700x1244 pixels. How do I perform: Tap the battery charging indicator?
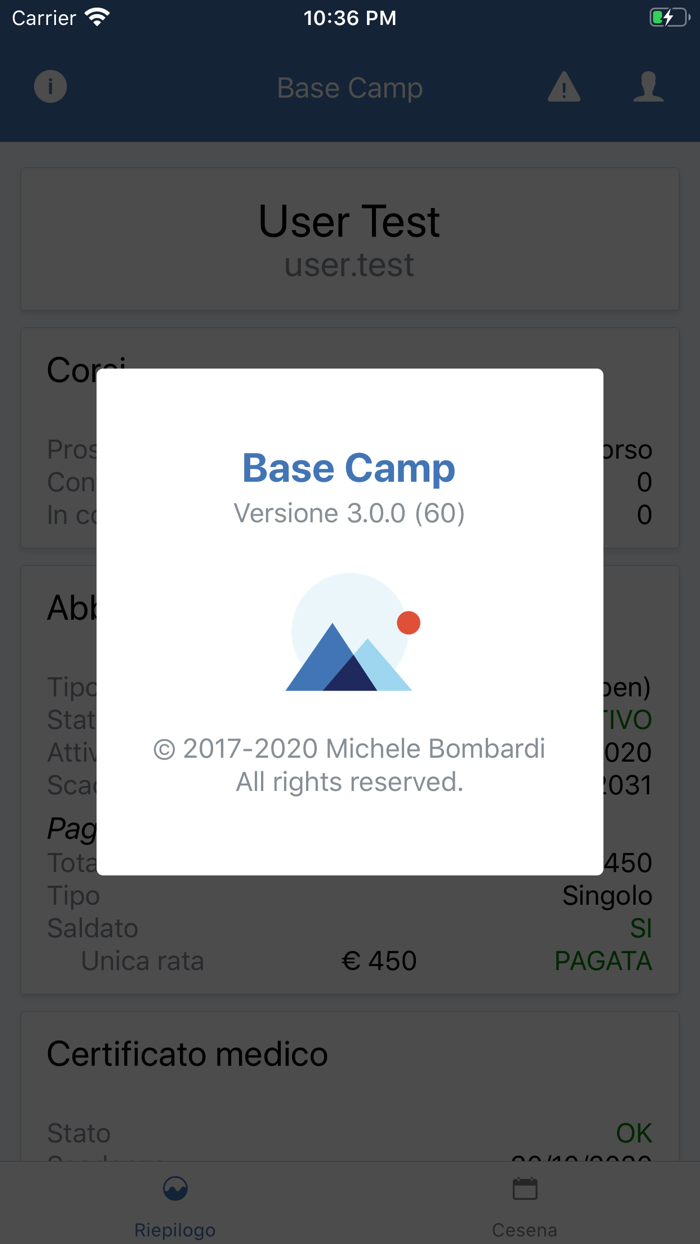(x=667, y=16)
